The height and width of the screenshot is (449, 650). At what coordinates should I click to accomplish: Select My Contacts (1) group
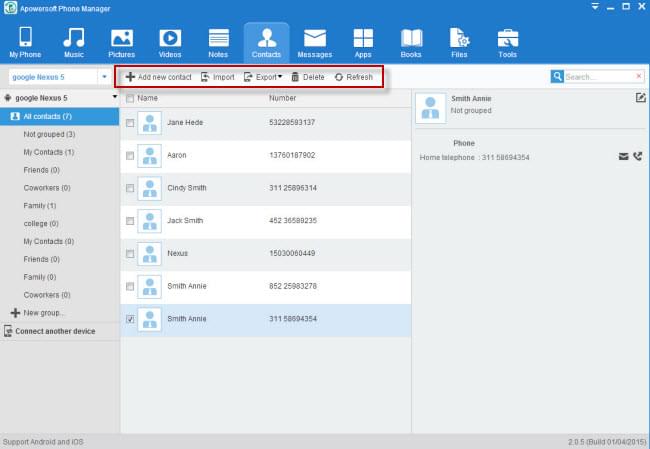(49, 152)
